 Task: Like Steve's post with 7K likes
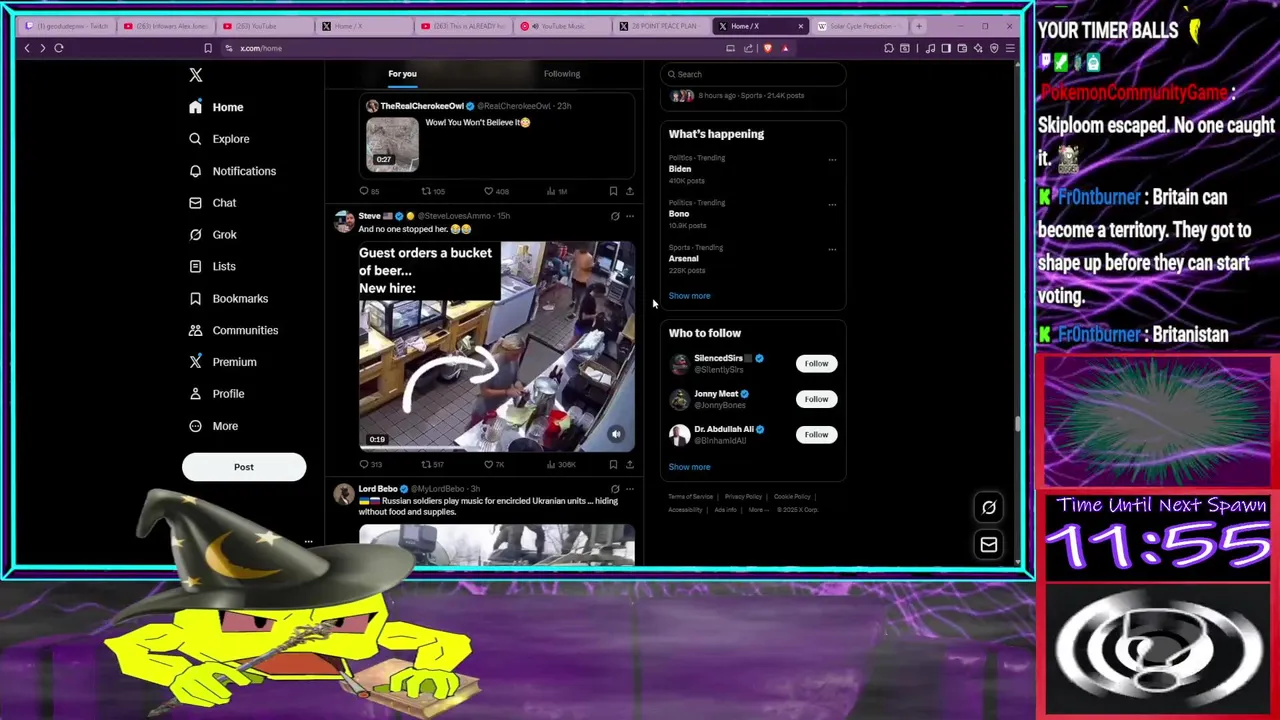[494, 464]
